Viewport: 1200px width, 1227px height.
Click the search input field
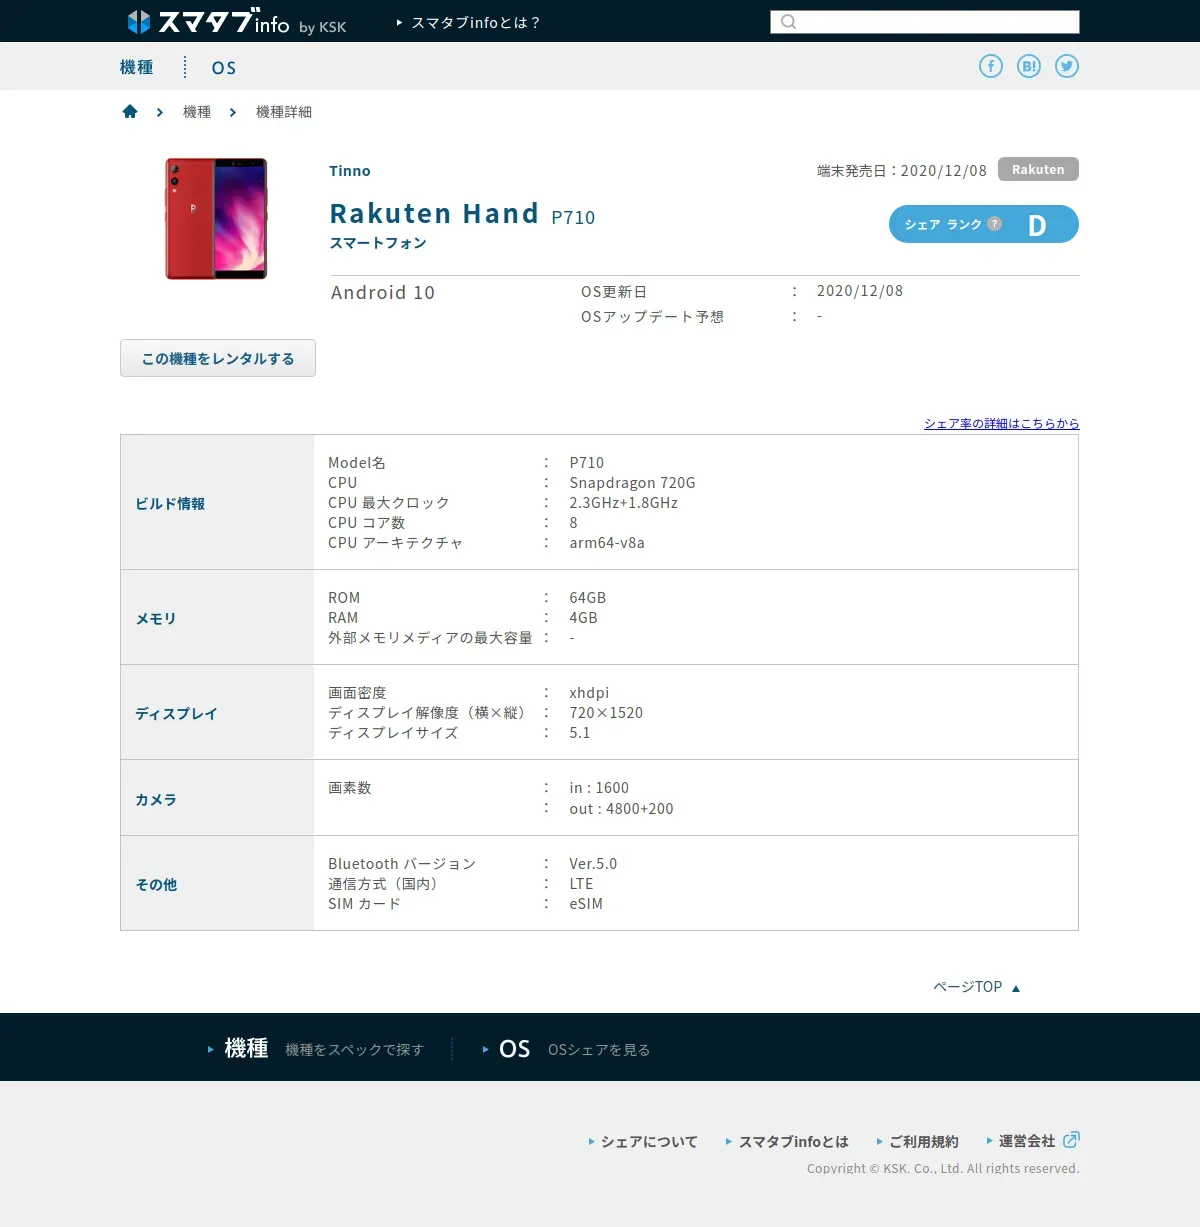[925, 22]
